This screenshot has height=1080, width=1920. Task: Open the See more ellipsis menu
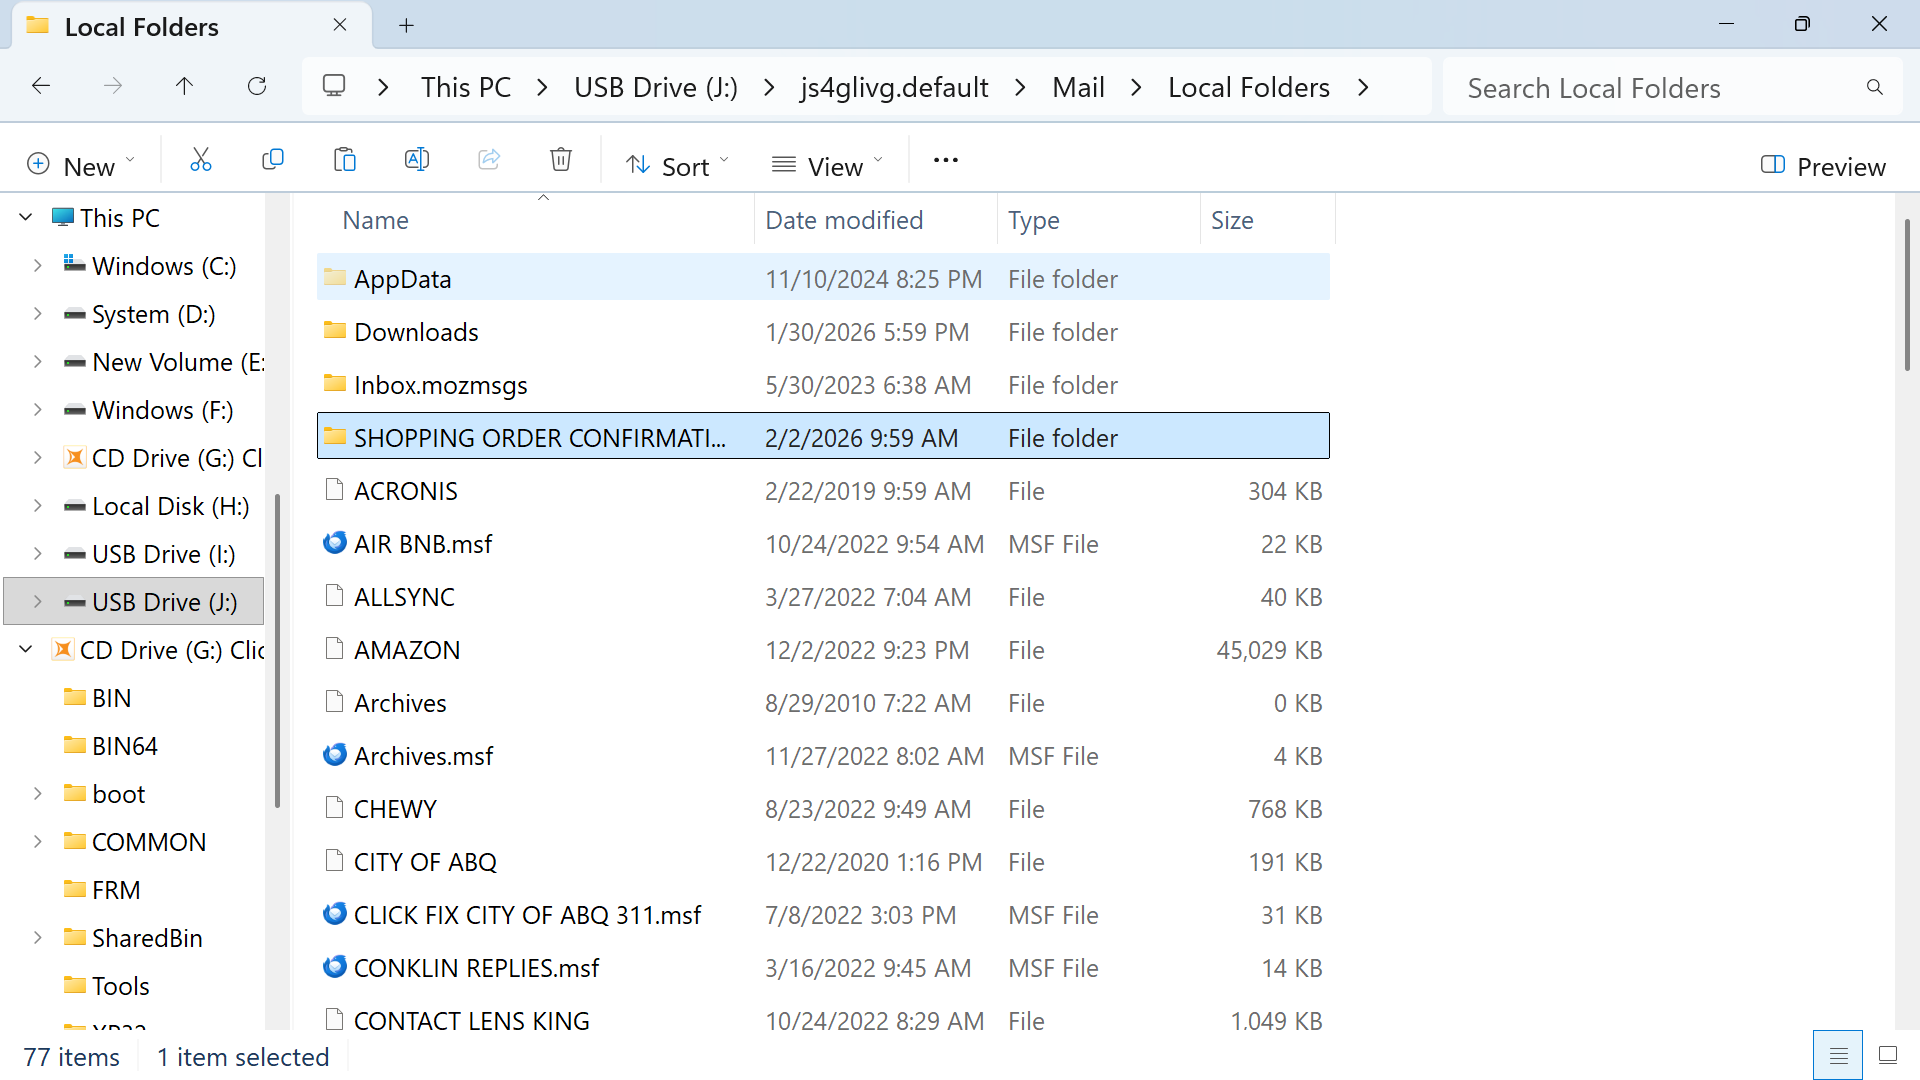945,161
